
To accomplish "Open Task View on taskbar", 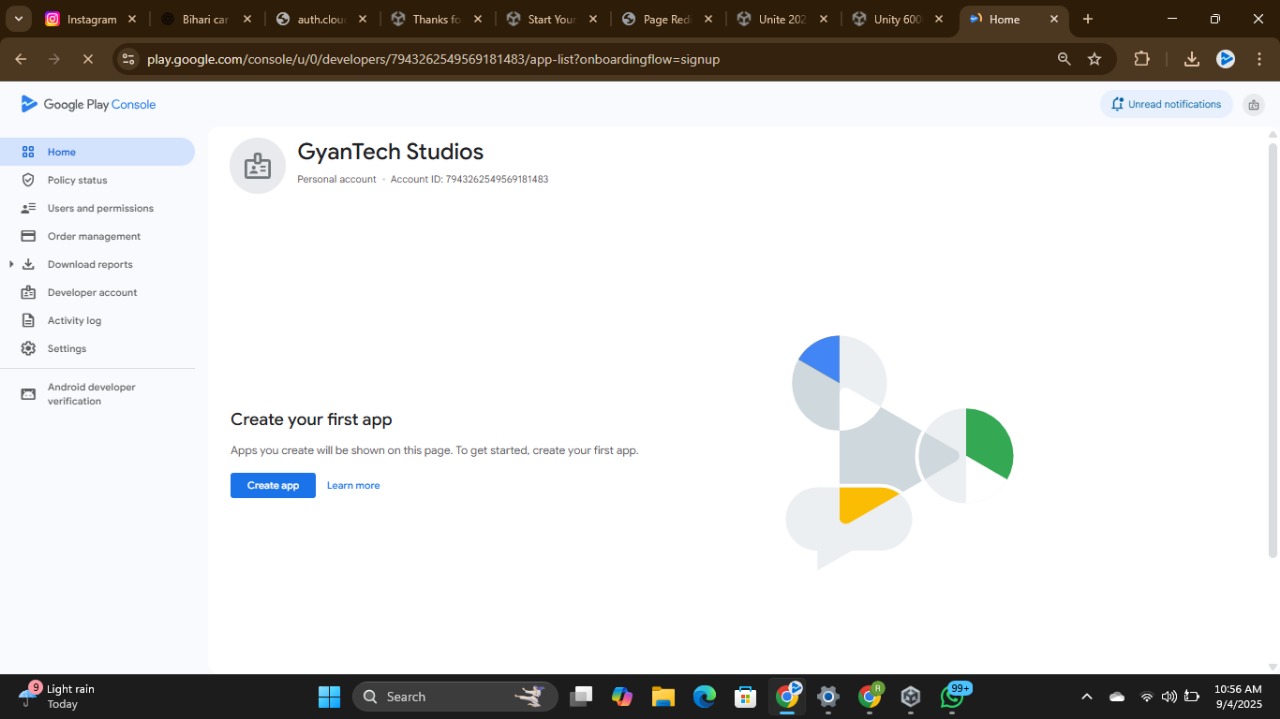I will point(581,696).
